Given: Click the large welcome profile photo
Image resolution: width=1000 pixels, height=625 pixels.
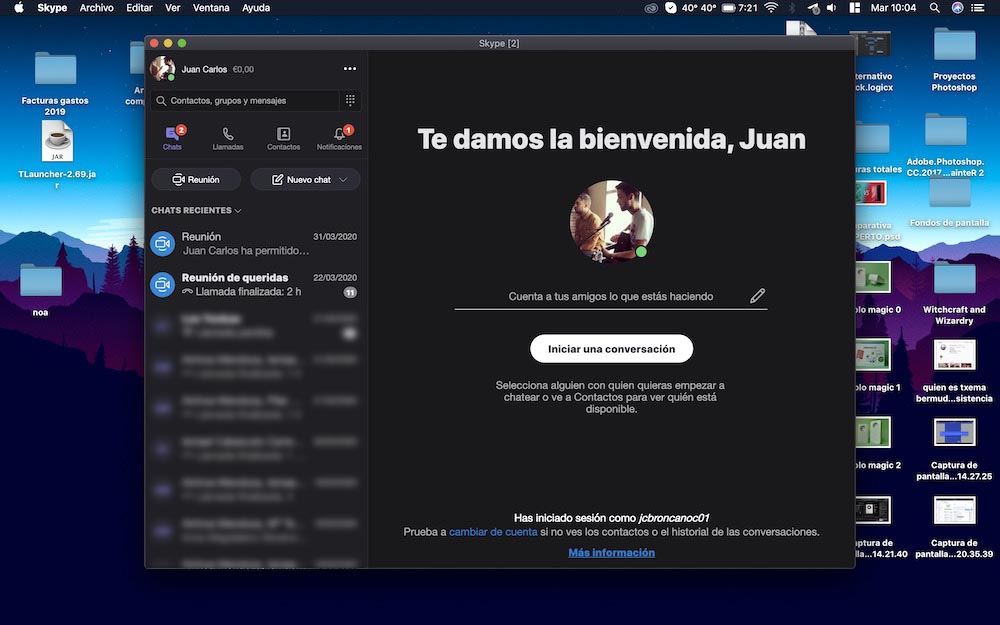Looking at the screenshot, I should click(x=611, y=221).
